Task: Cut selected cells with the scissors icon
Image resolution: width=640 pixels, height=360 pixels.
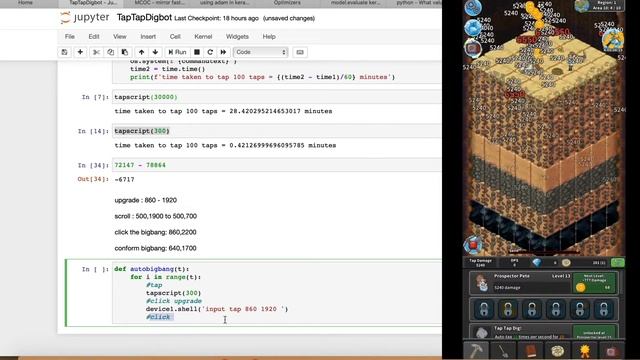Action: [96, 52]
